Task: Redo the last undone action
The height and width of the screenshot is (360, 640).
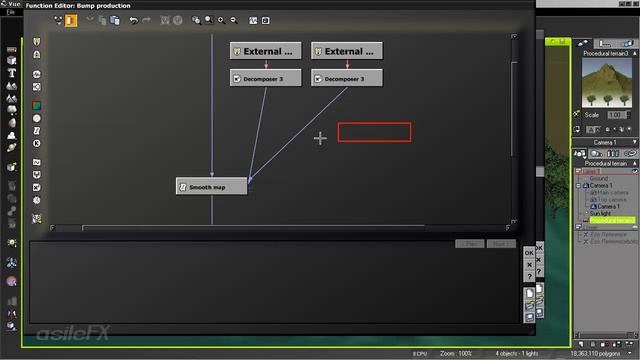Action: (x=146, y=20)
